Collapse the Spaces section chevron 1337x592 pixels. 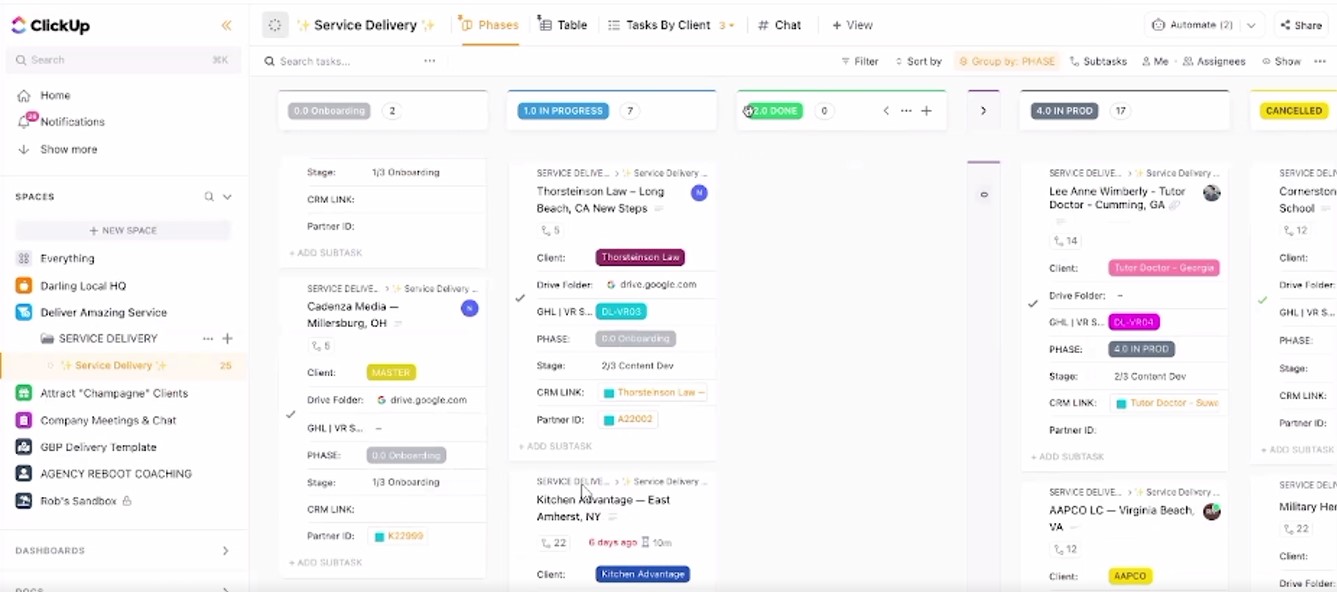tap(228, 197)
